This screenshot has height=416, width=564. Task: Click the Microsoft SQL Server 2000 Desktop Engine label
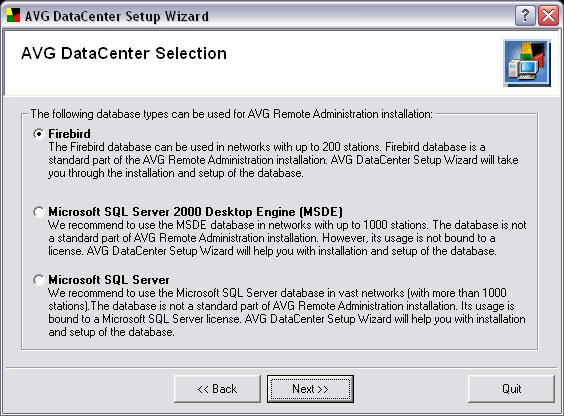pos(195,212)
